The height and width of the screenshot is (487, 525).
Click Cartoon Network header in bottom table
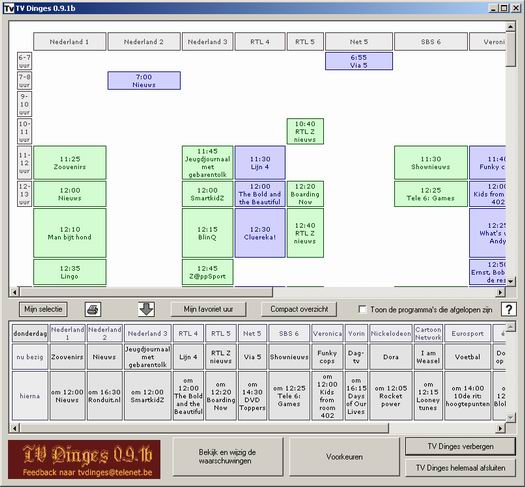[428, 333]
